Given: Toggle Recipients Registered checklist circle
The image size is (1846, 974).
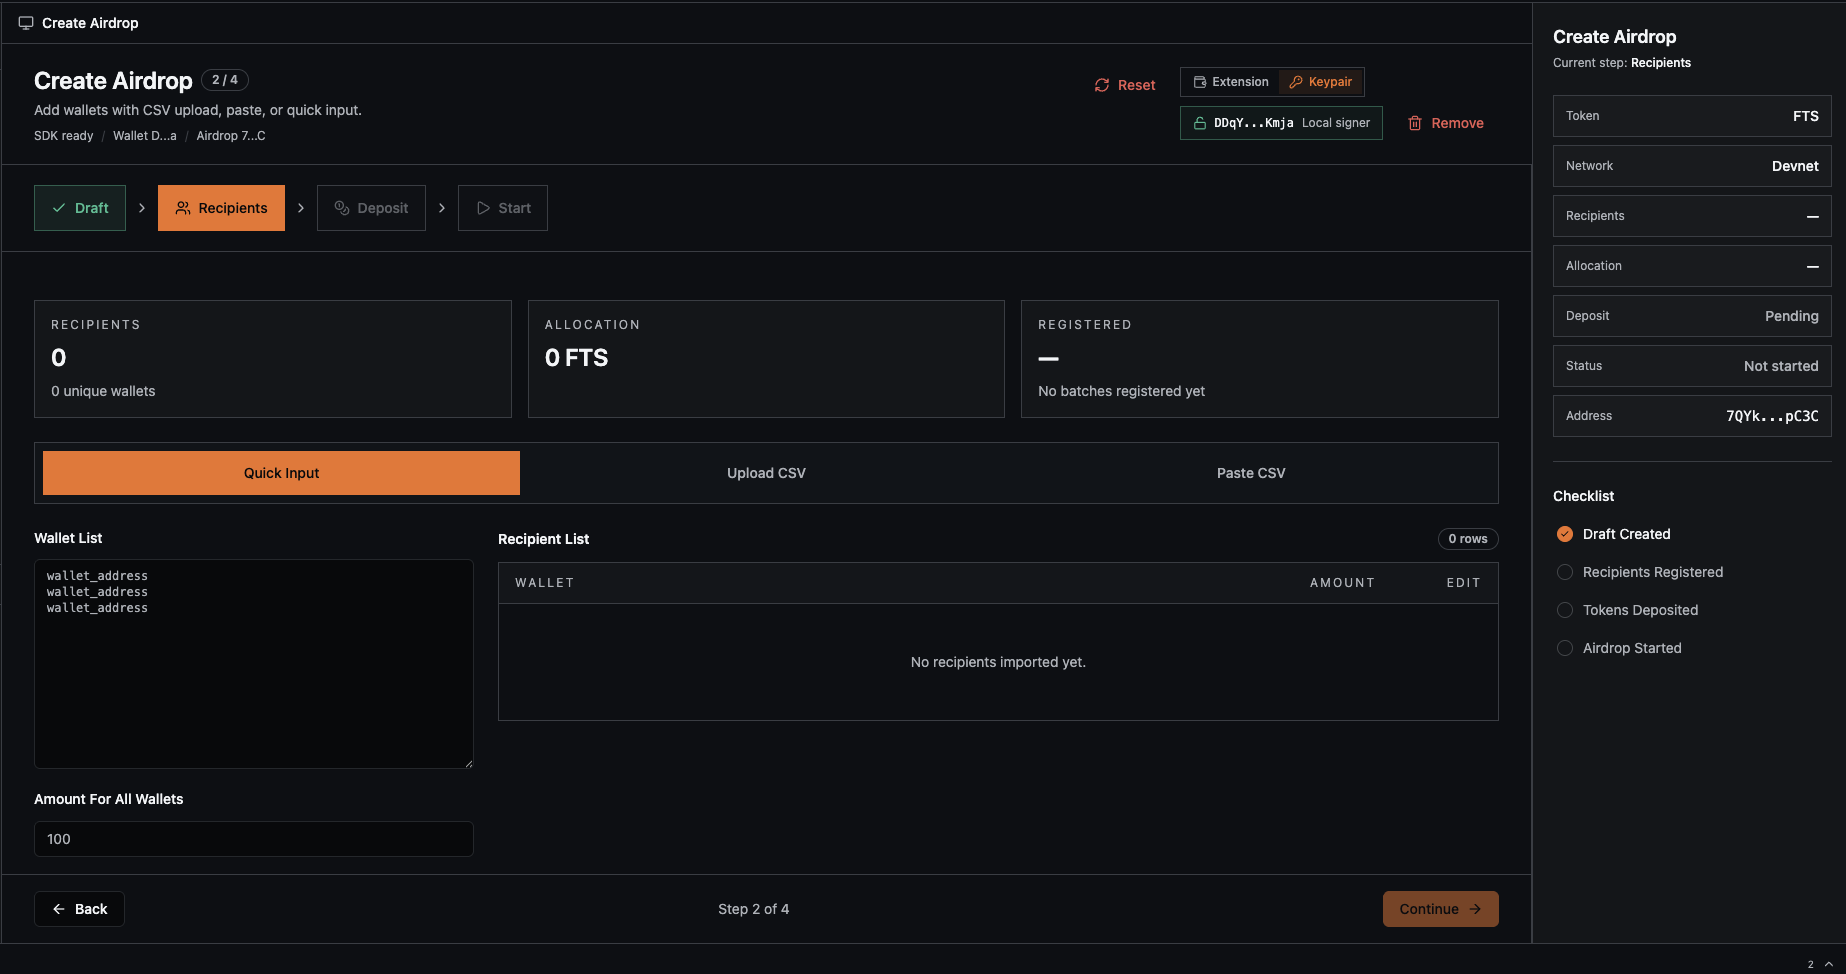Looking at the screenshot, I should coord(1565,572).
